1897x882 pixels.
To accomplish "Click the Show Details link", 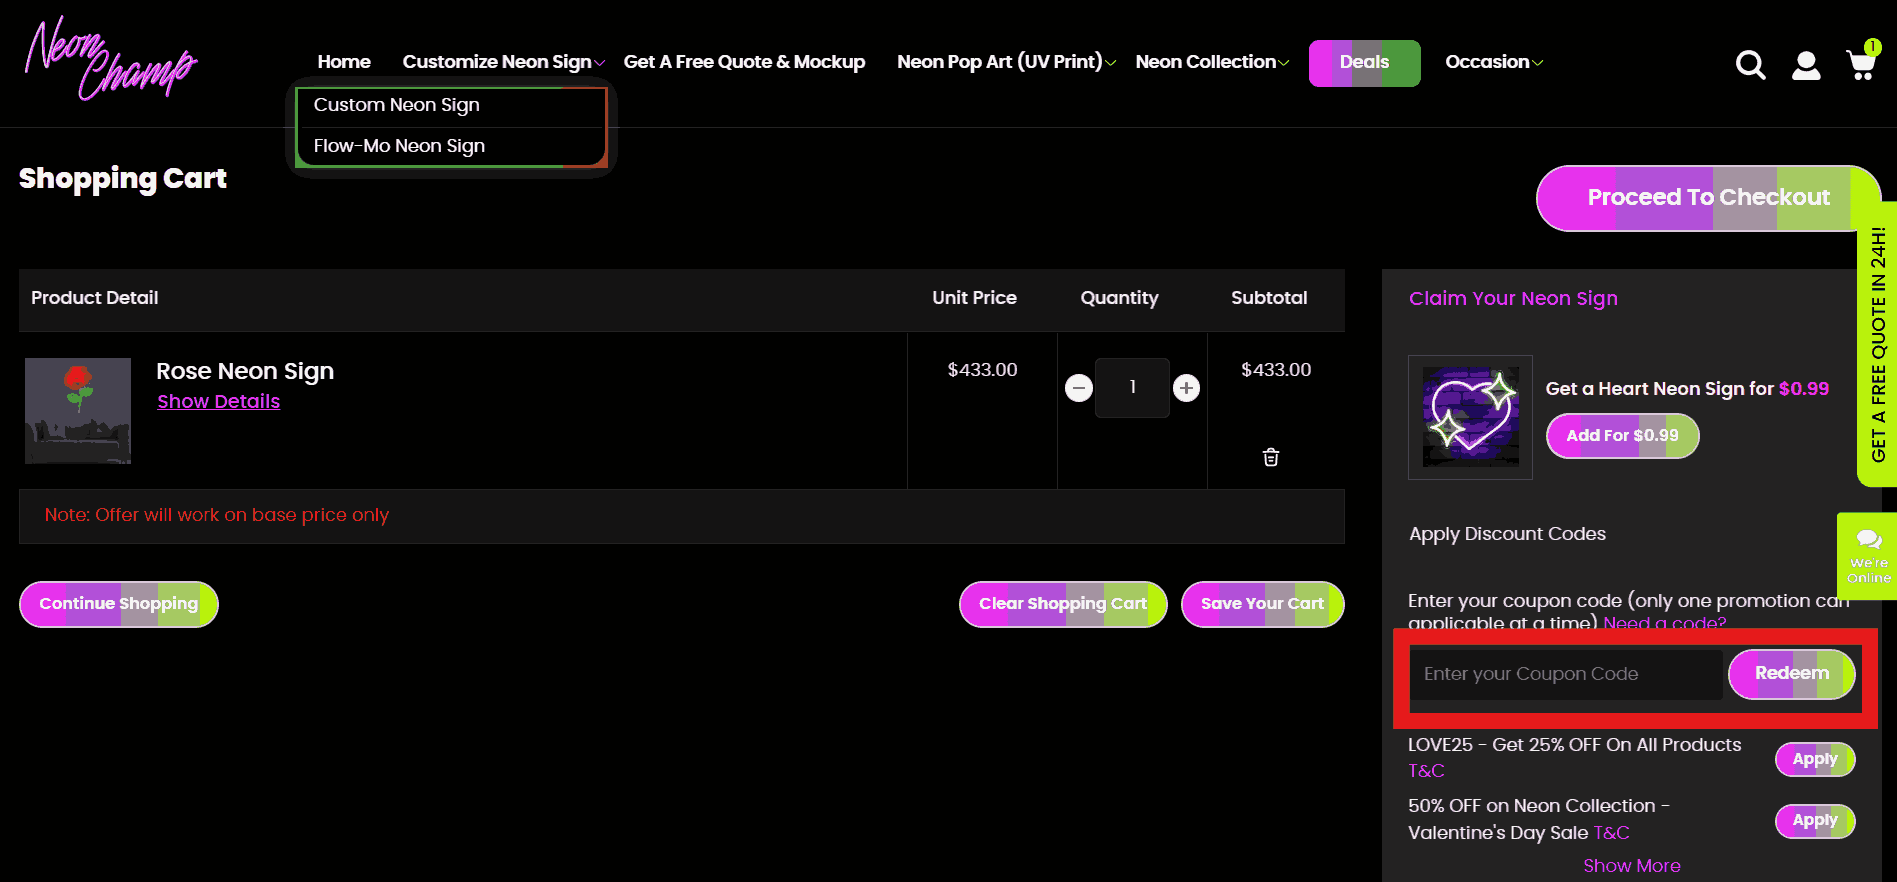I will [218, 401].
